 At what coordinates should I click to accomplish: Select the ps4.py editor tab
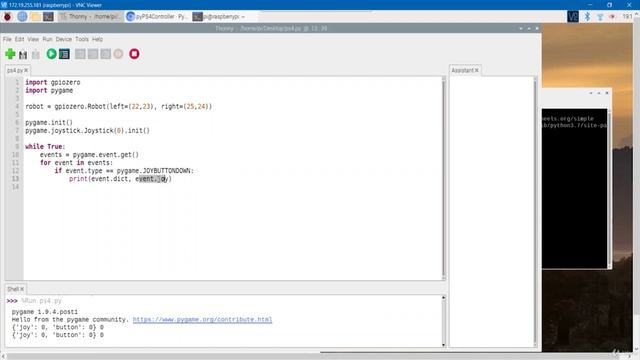[x=15, y=71]
